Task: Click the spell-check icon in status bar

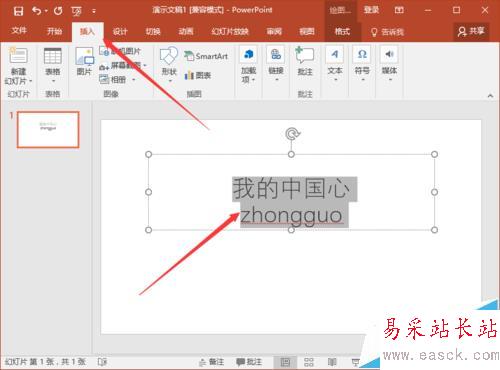Action: pyautogui.click(x=102, y=362)
